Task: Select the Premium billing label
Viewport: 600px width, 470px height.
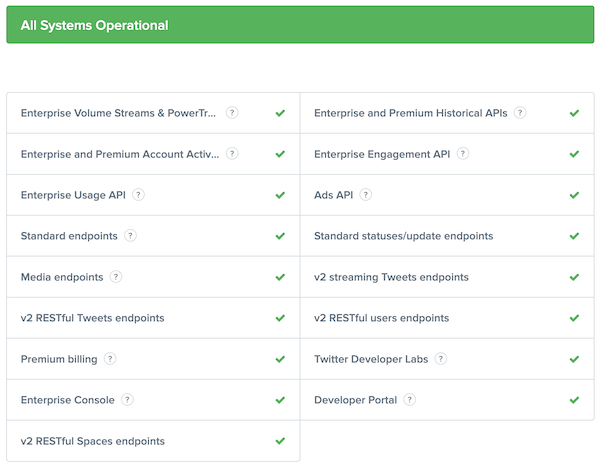Action: point(59,359)
